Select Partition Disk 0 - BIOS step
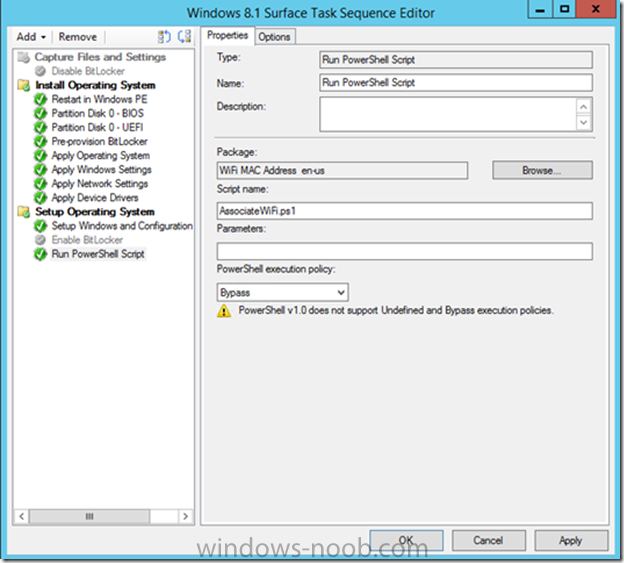This screenshot has width=624, height=563. point(98,113)
